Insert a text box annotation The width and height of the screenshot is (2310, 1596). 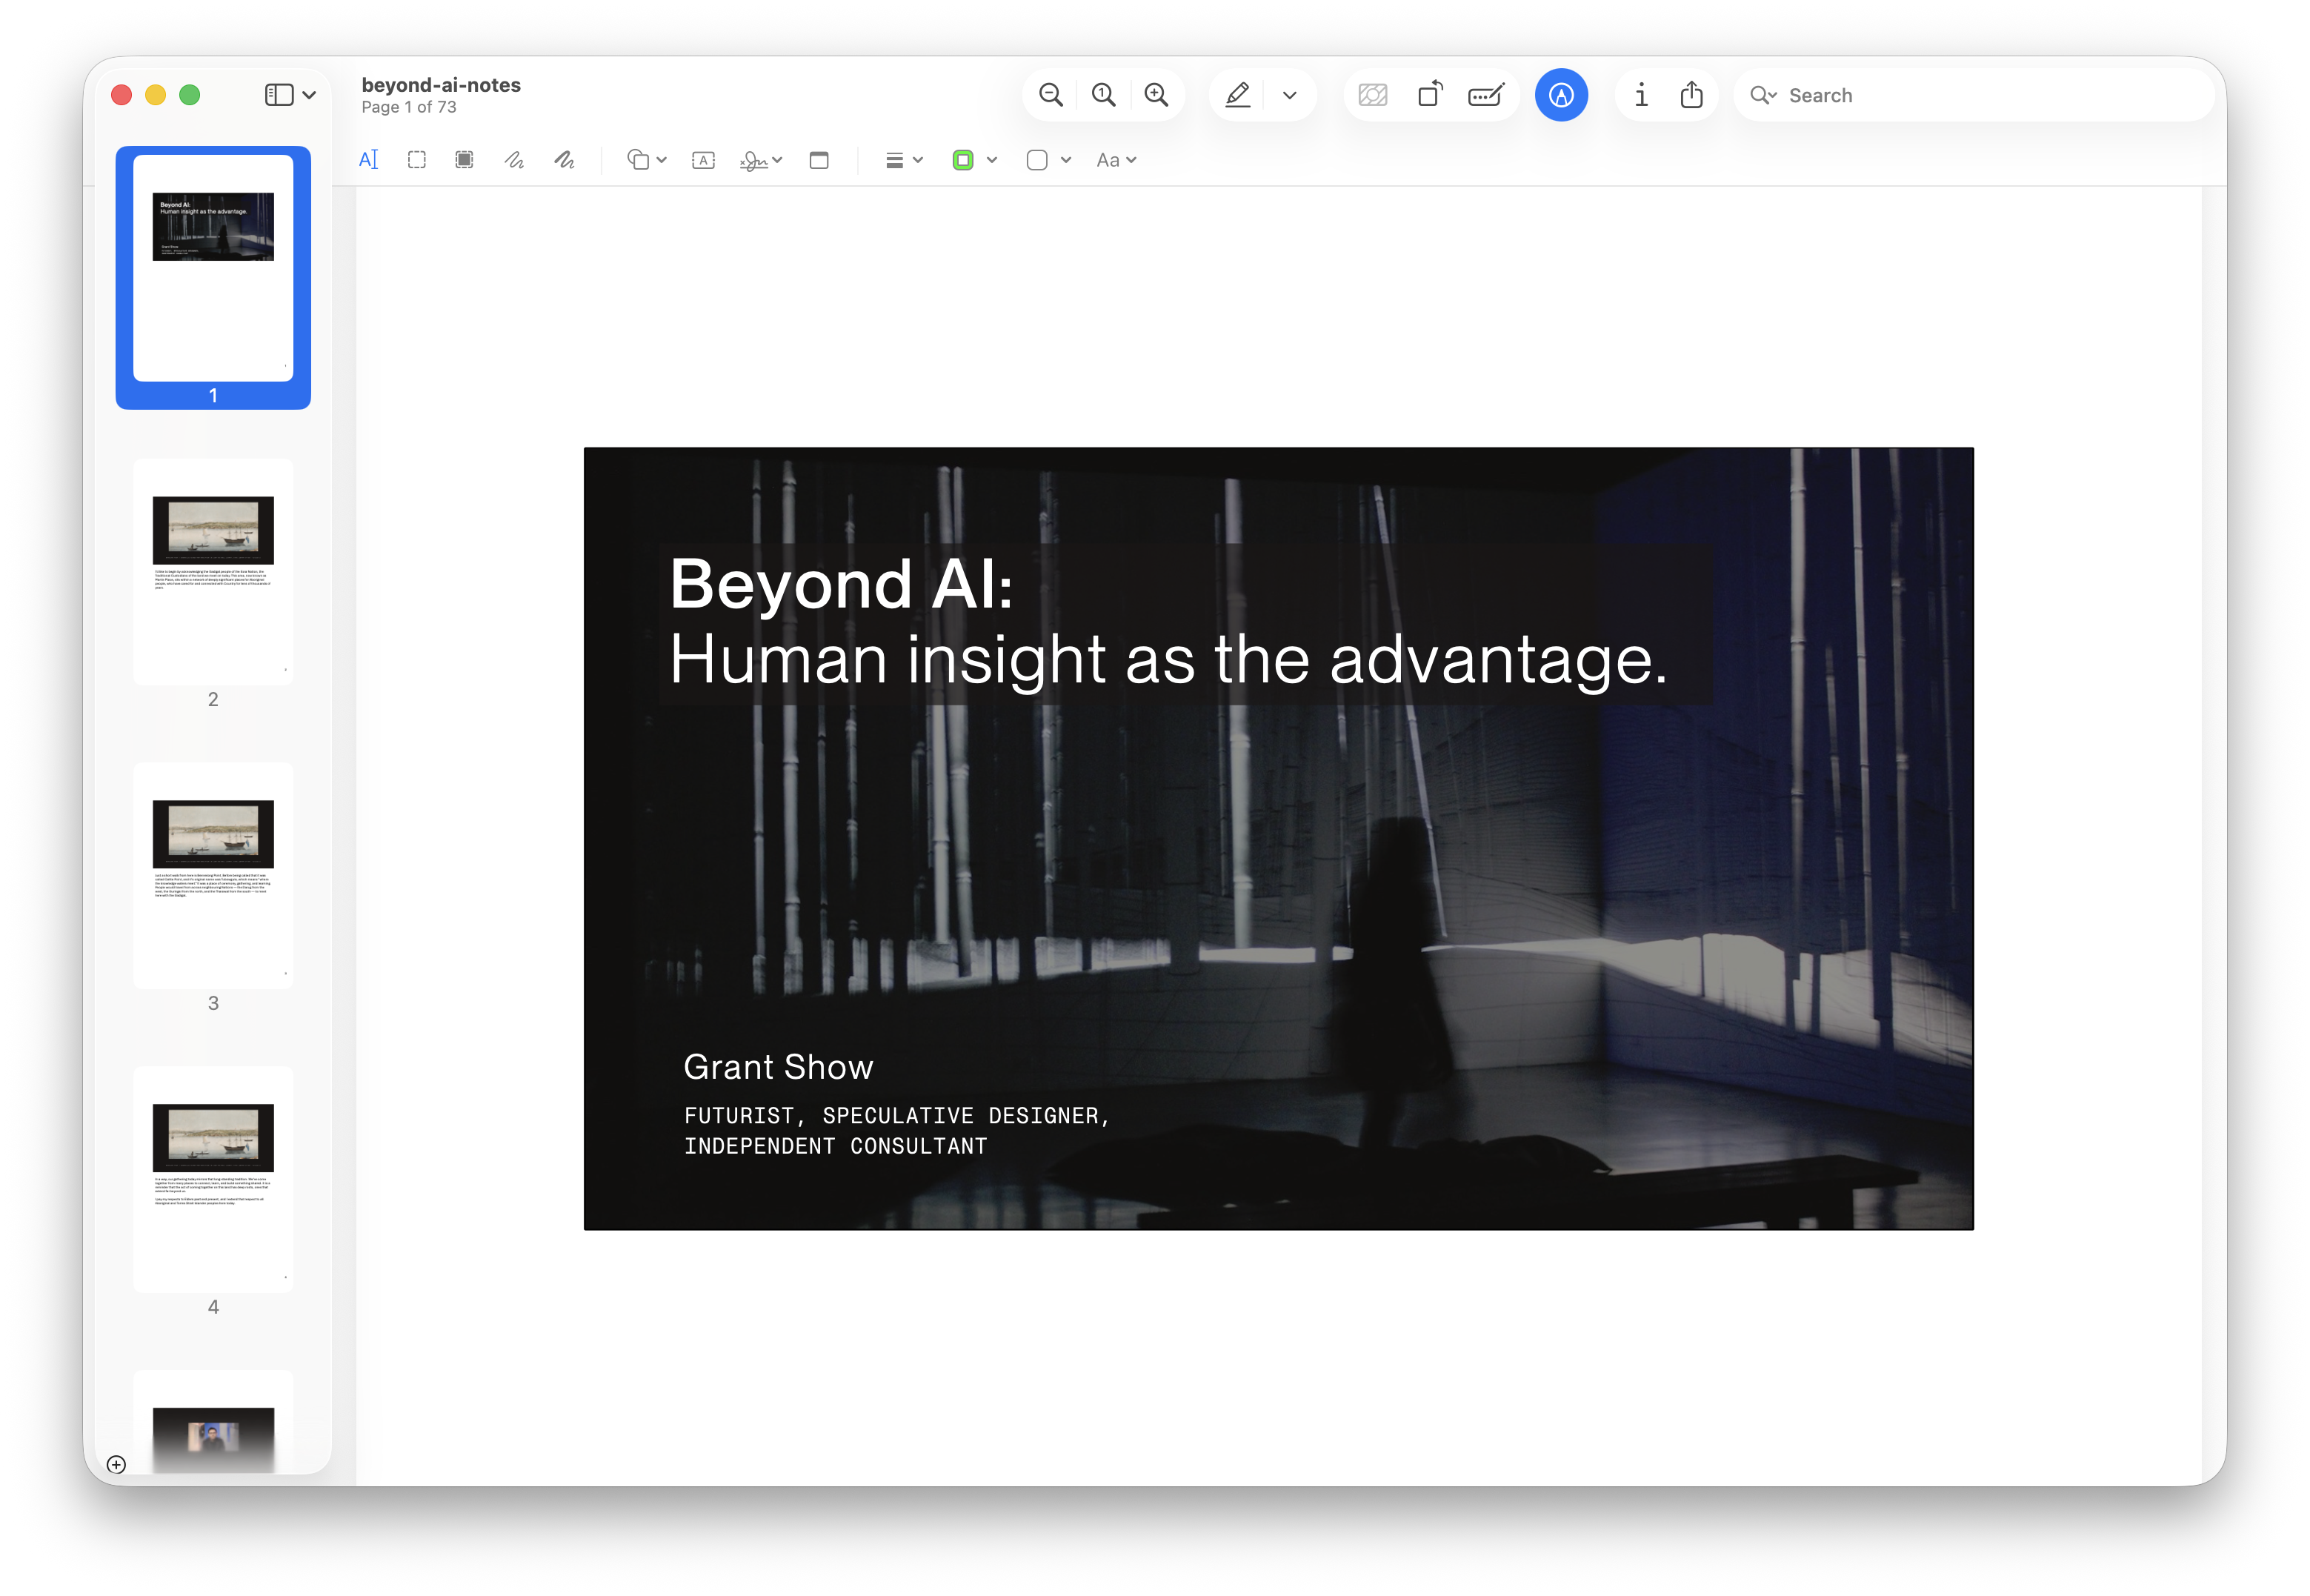pyautogui.click(x=703, y=160)
